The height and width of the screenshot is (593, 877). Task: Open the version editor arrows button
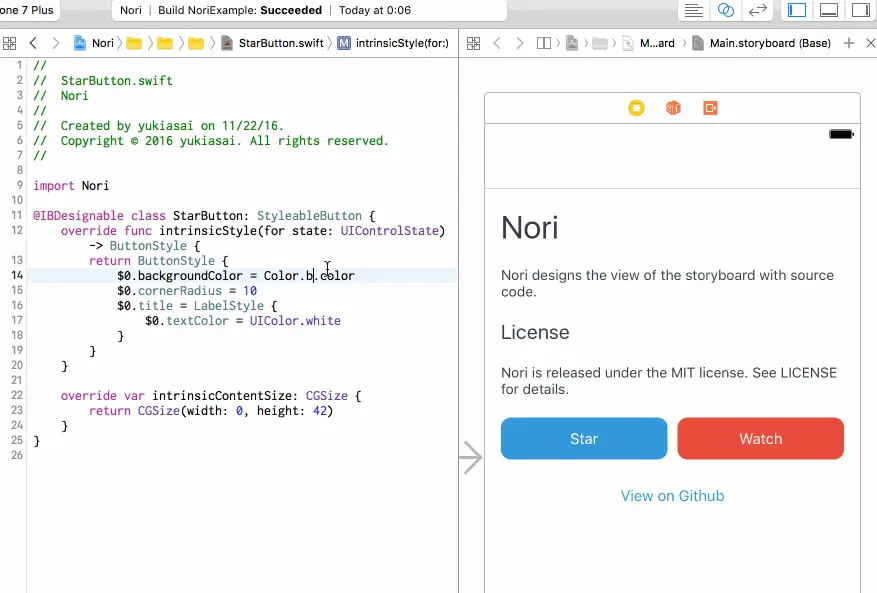[x=757, y=10]
